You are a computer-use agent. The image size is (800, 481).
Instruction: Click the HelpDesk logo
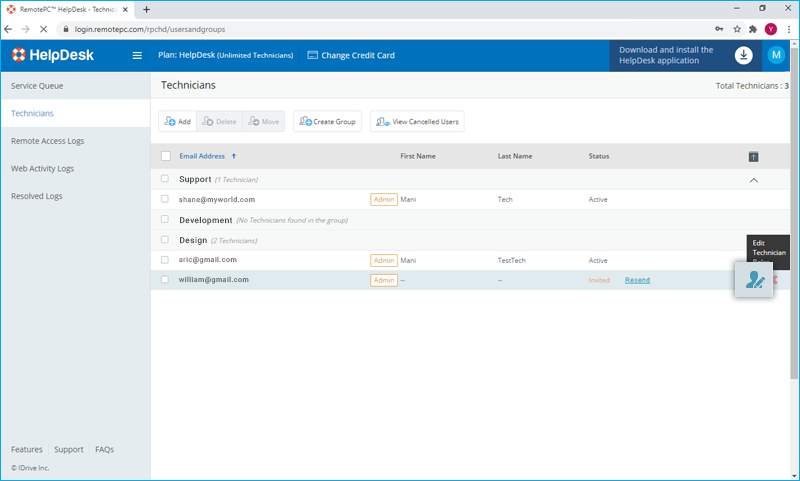point(52,55)
